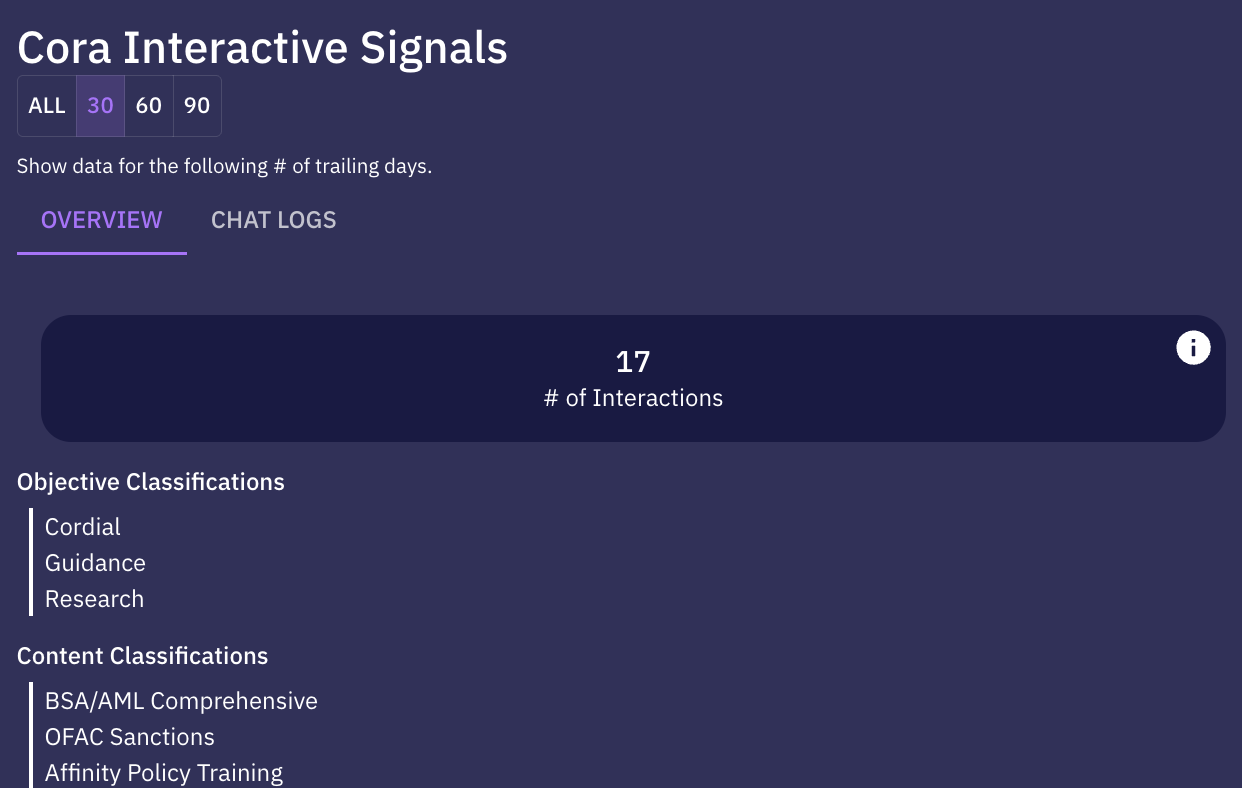This screenshot has width=1242, height=788.
Task: Select the Cordial objective classification
Action: 83,527
